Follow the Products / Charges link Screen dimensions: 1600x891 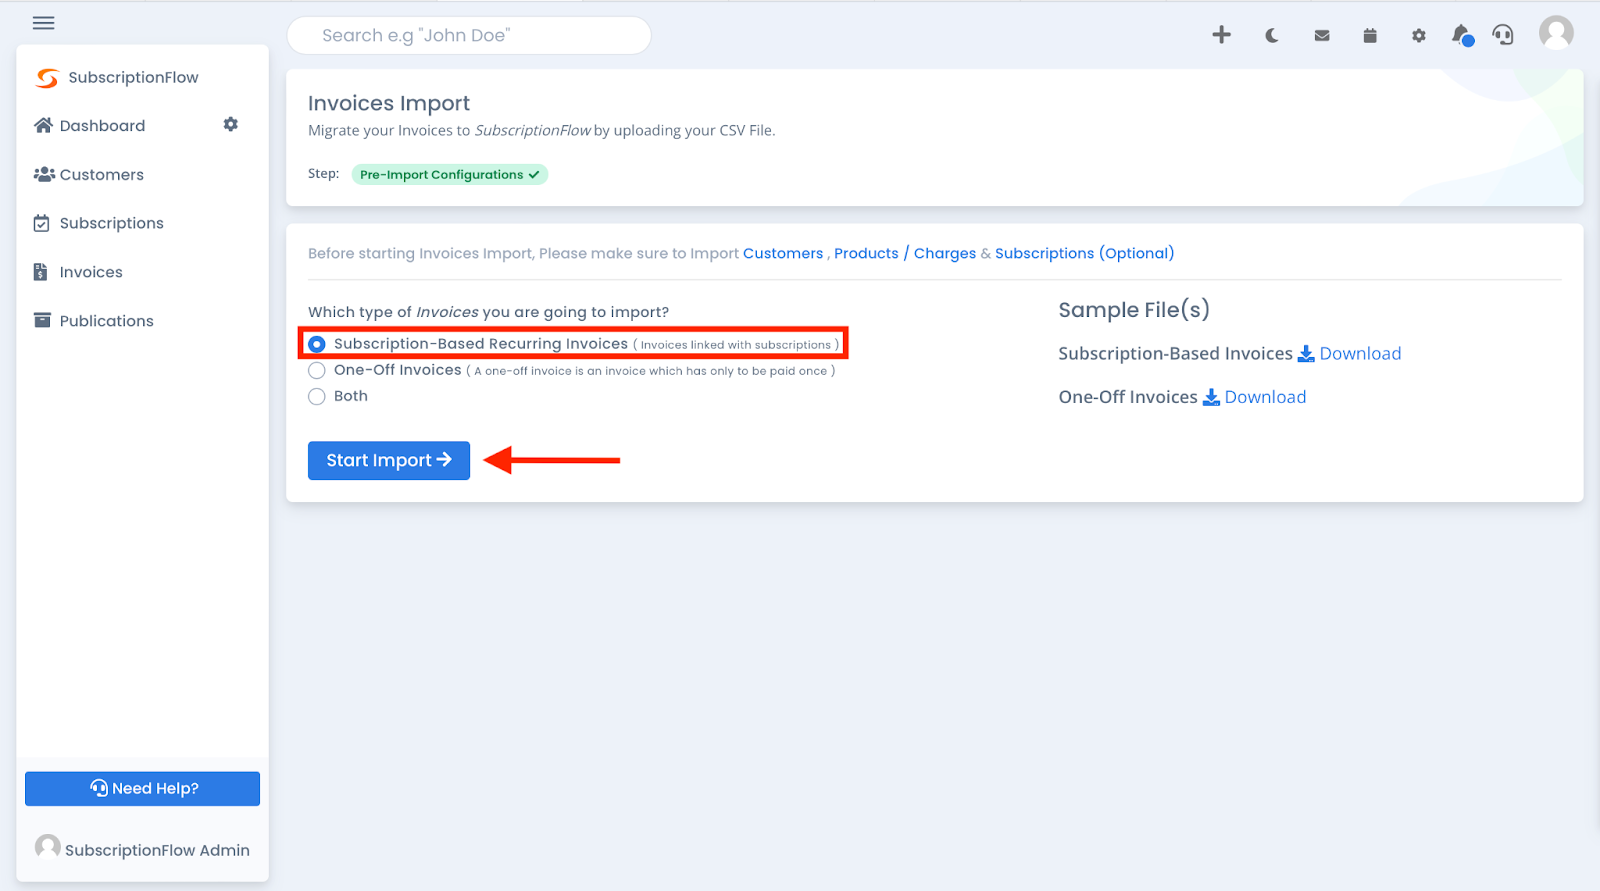pyautogui.click(x=905, y=253)
